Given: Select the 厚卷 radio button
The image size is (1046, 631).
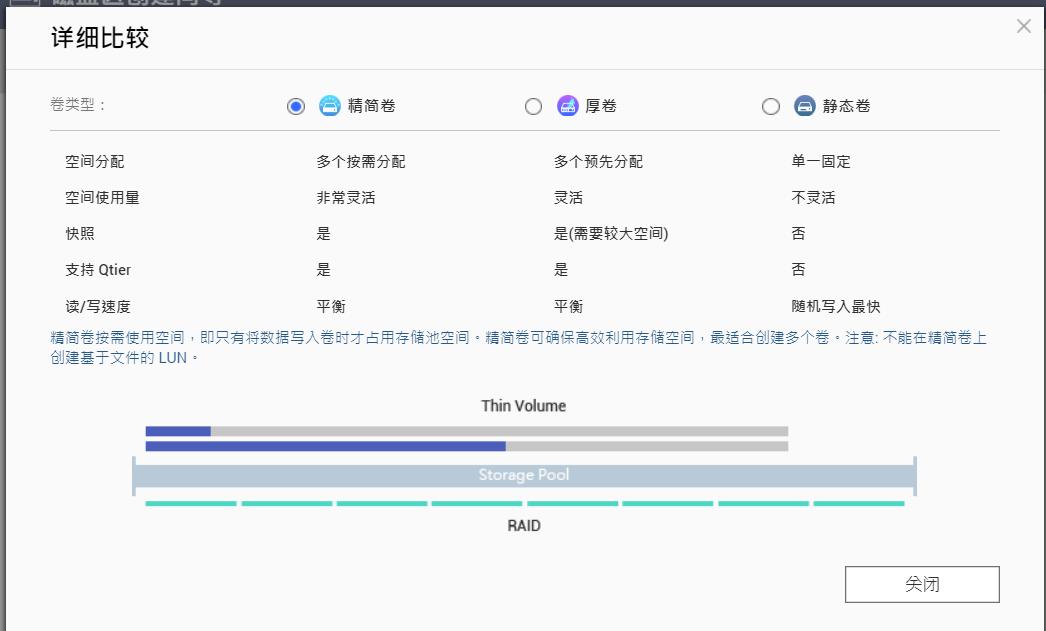Looking at the screenshot, I should tap(533, 105).
